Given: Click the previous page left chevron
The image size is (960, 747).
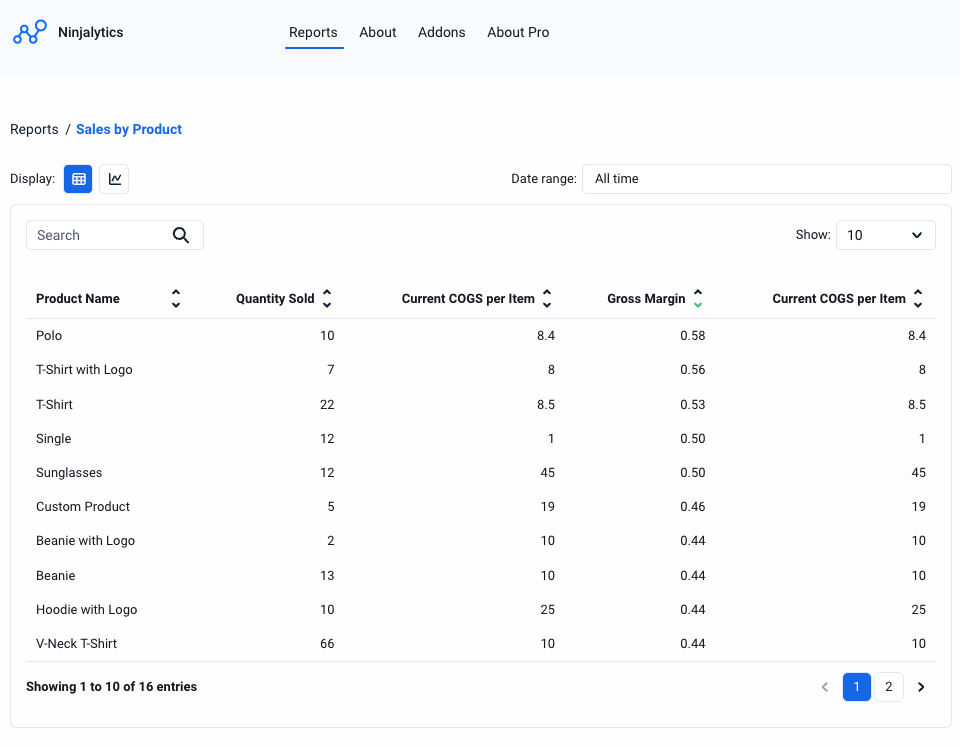Looking at the screenshot, I should point(824,687).
